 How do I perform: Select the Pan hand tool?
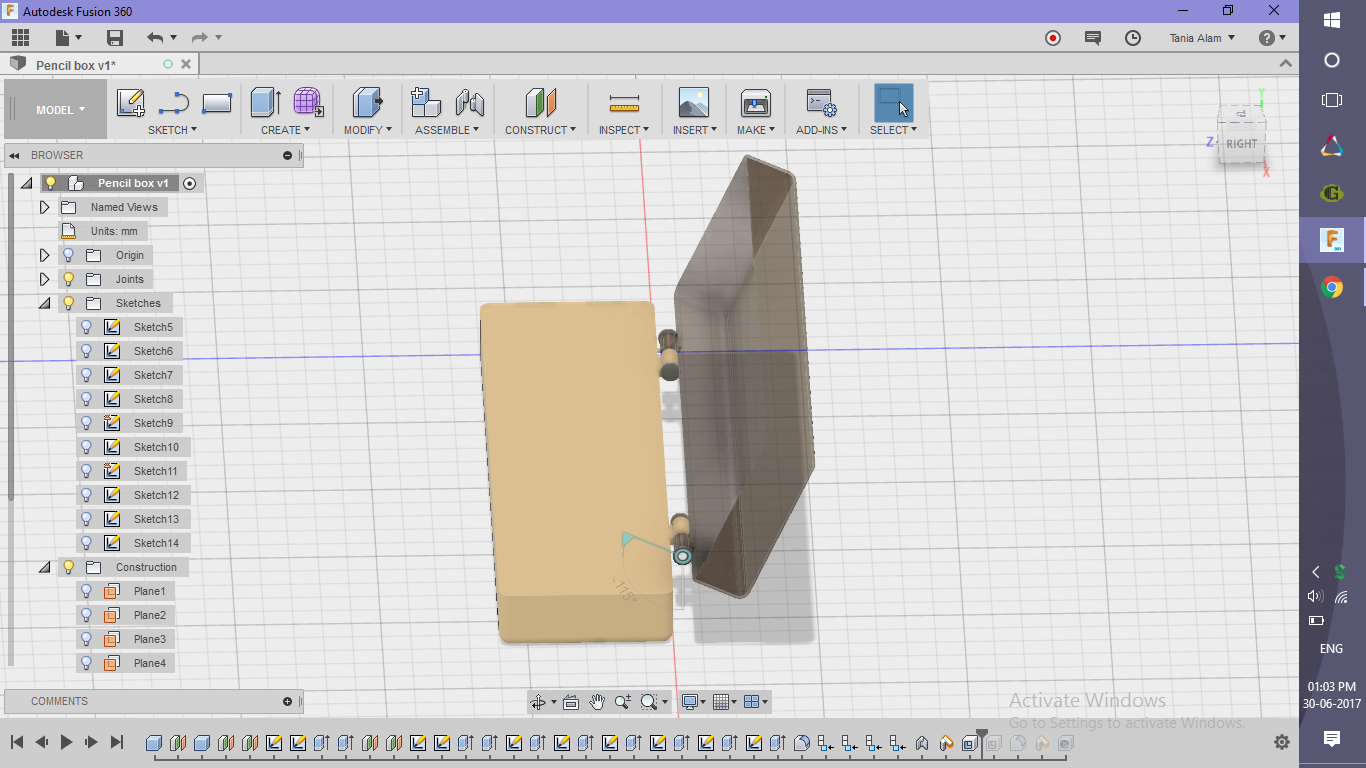(597, 702)
